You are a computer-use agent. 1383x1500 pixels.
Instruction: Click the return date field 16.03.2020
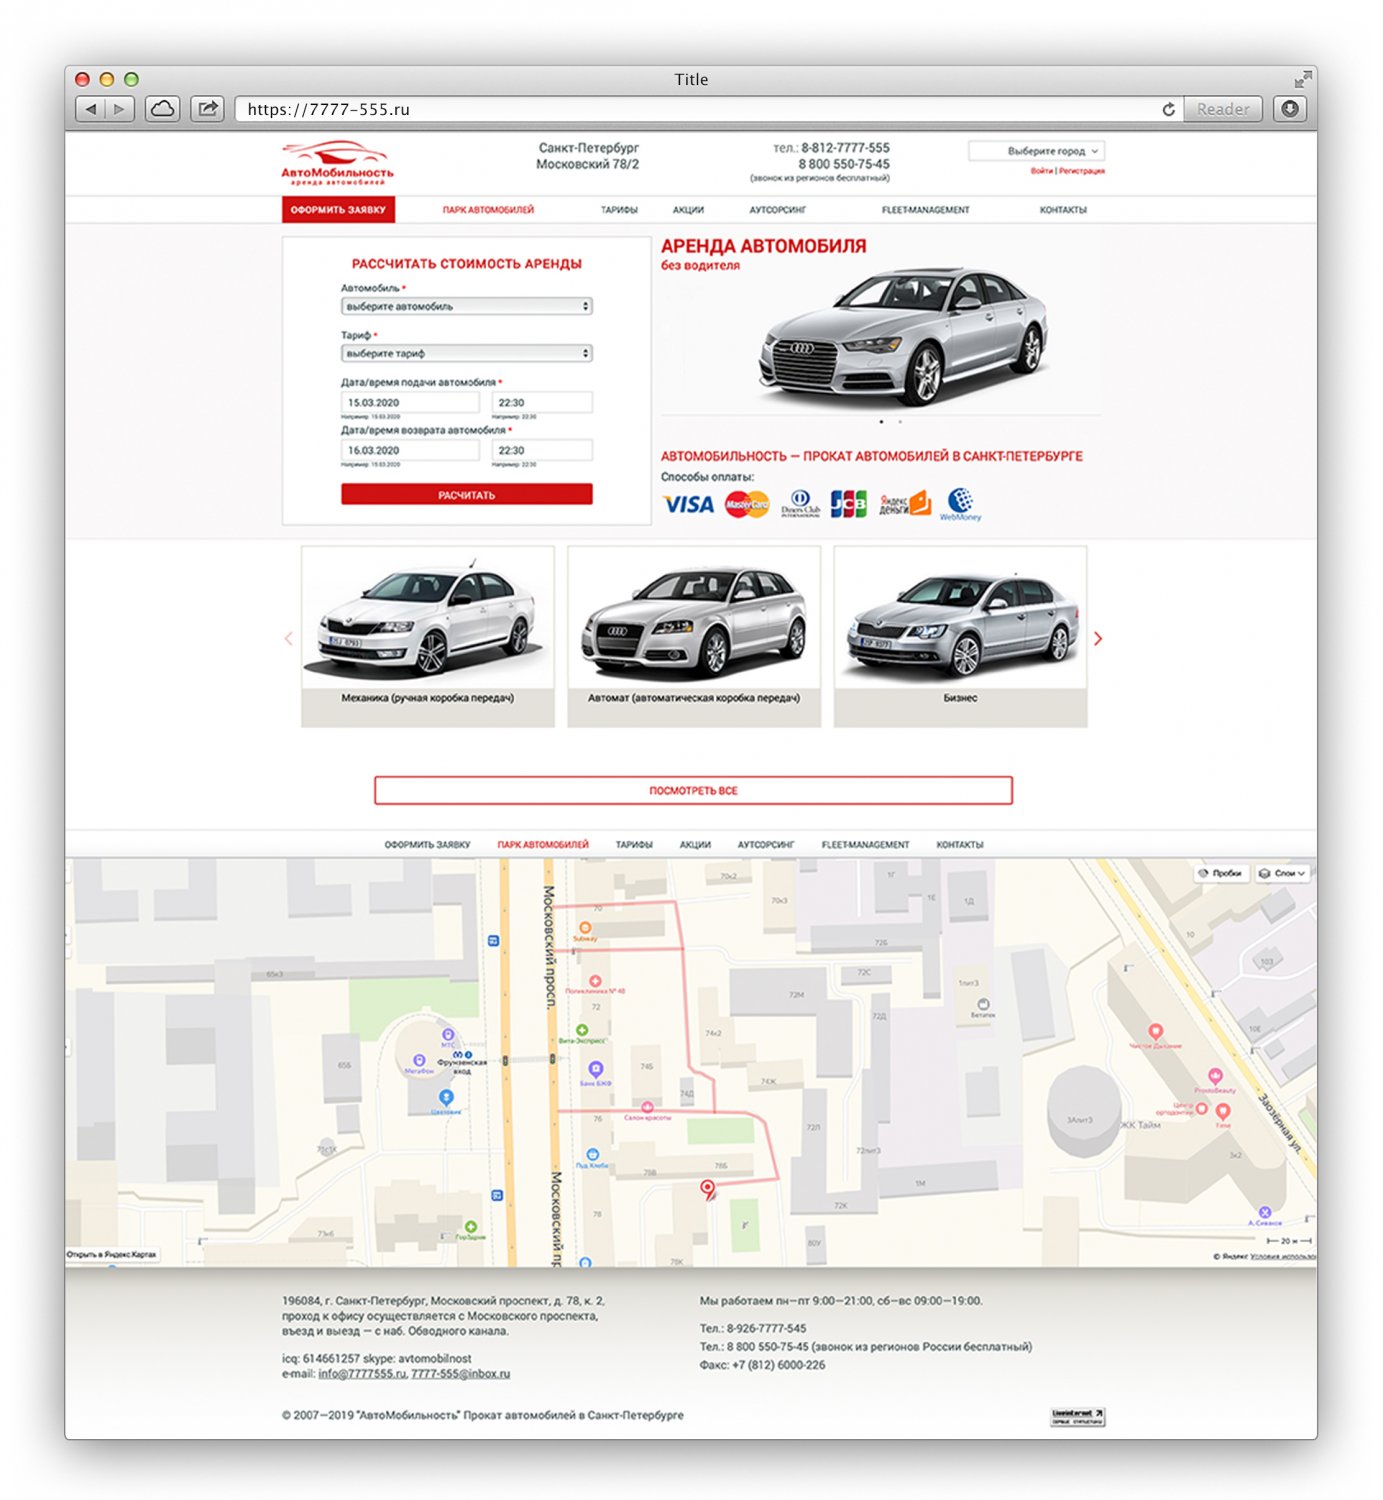click(410, 450)
